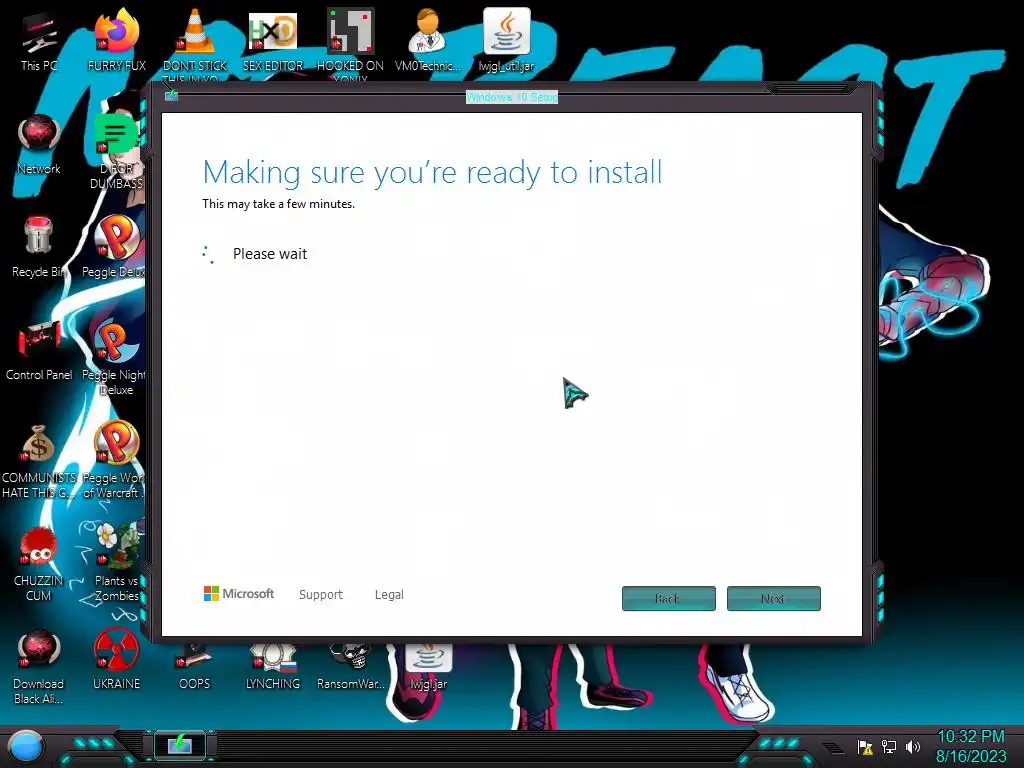
Task: Click the Next button in setup
Action: click(x=773, y=598)
